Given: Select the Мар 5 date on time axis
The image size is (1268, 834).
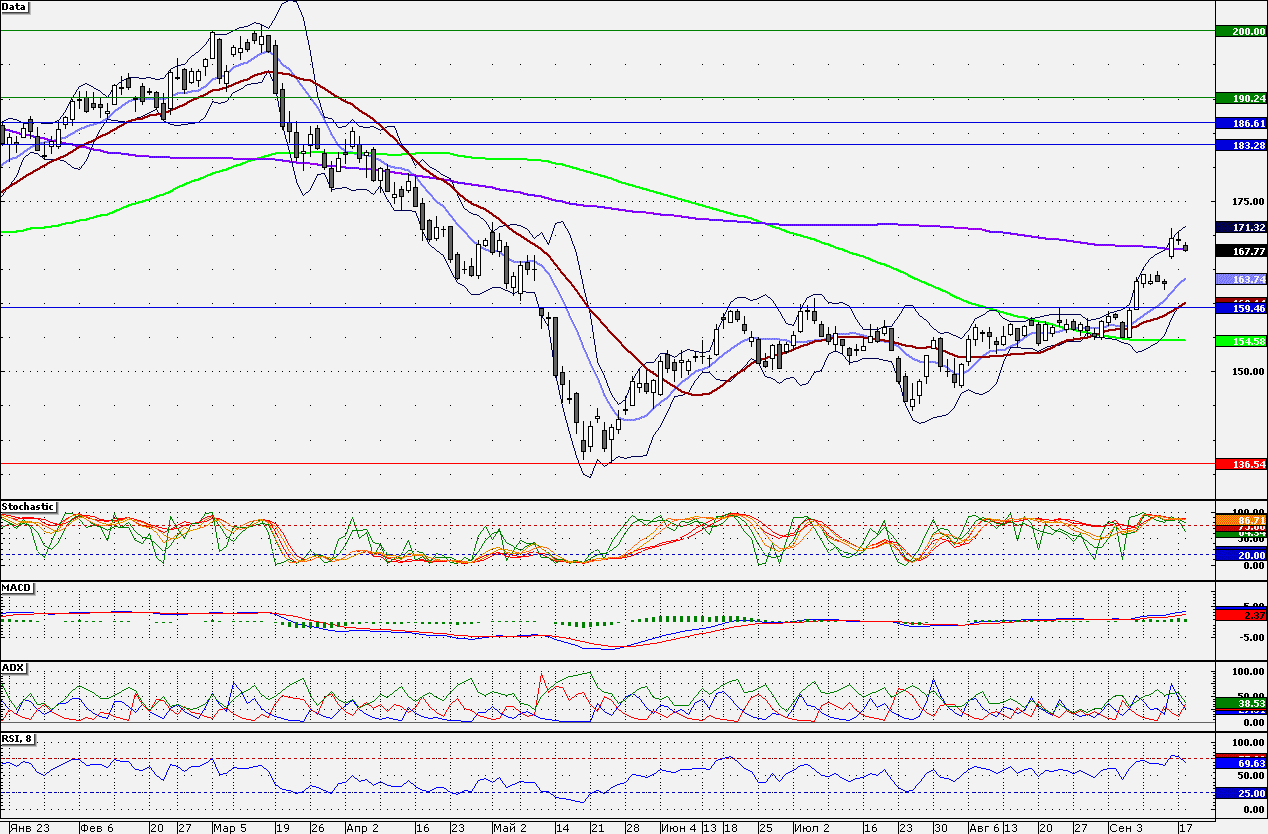Looking at the screenshot, I should pyautogui.click(x=229, y=828).
